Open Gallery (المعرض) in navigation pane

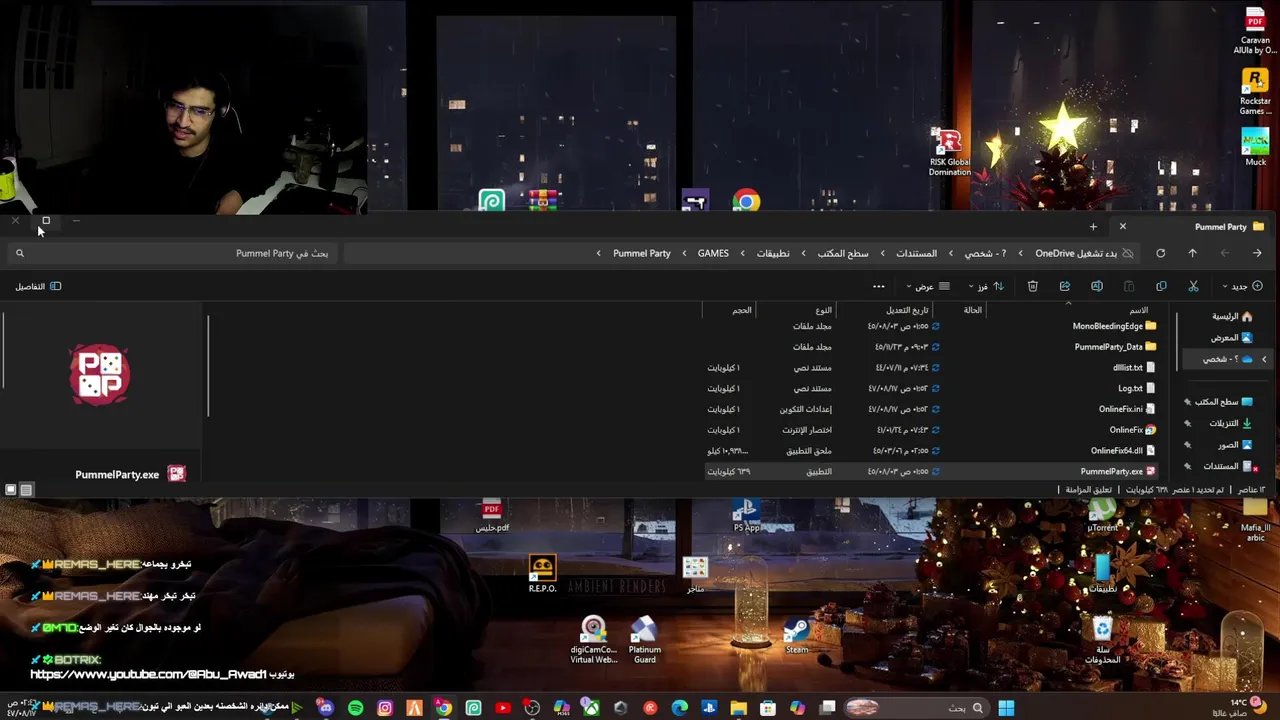1231,338
